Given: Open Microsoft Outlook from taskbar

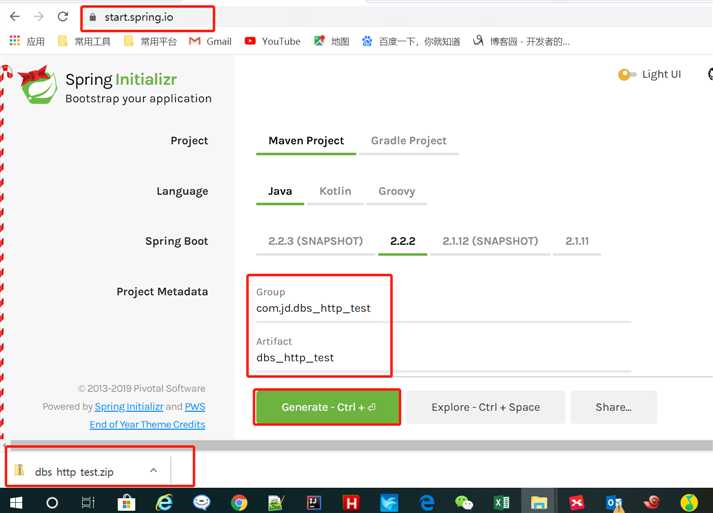Looking at the screenshot, I should (614, 503).
